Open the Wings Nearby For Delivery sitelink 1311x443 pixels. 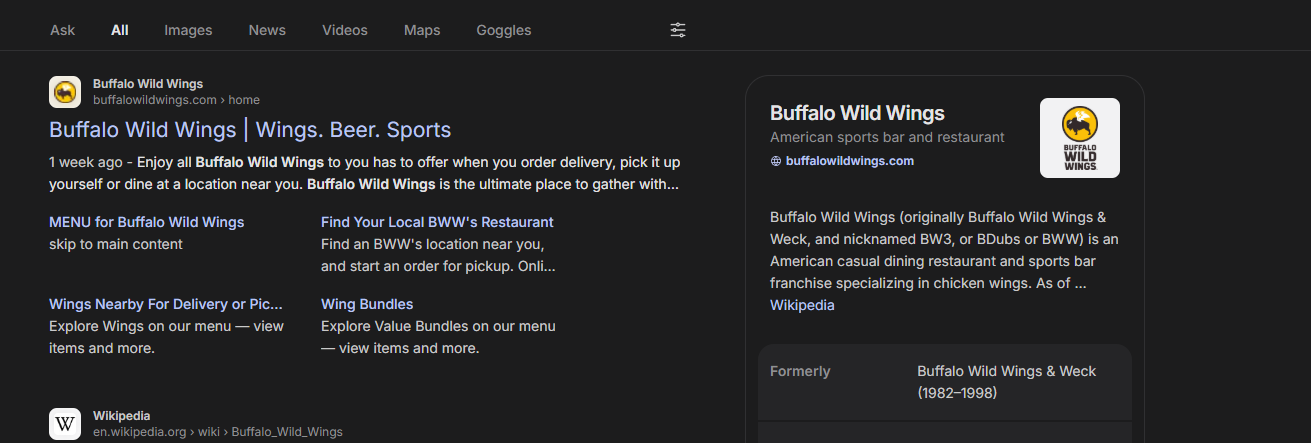(166, 304)
